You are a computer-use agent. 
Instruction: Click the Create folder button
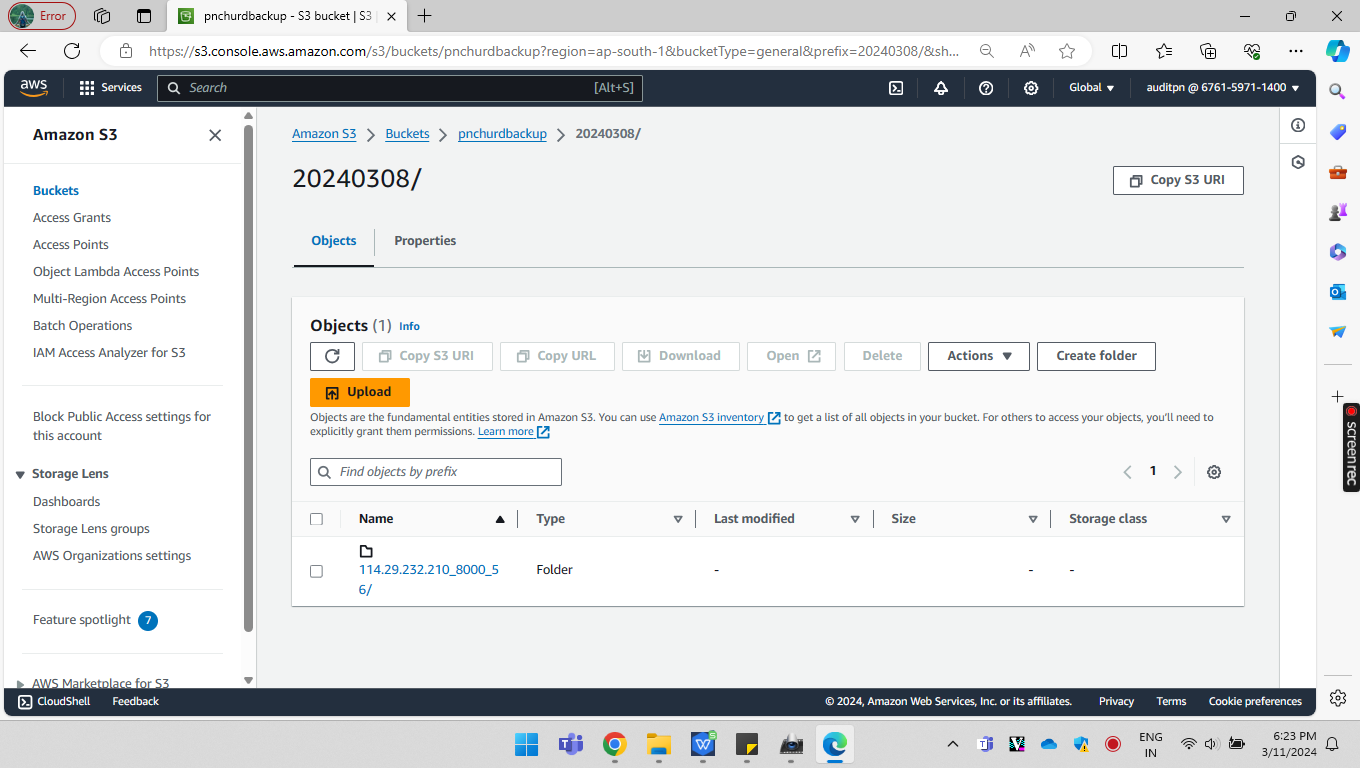pyautogui.click(x=1097, y=356)
